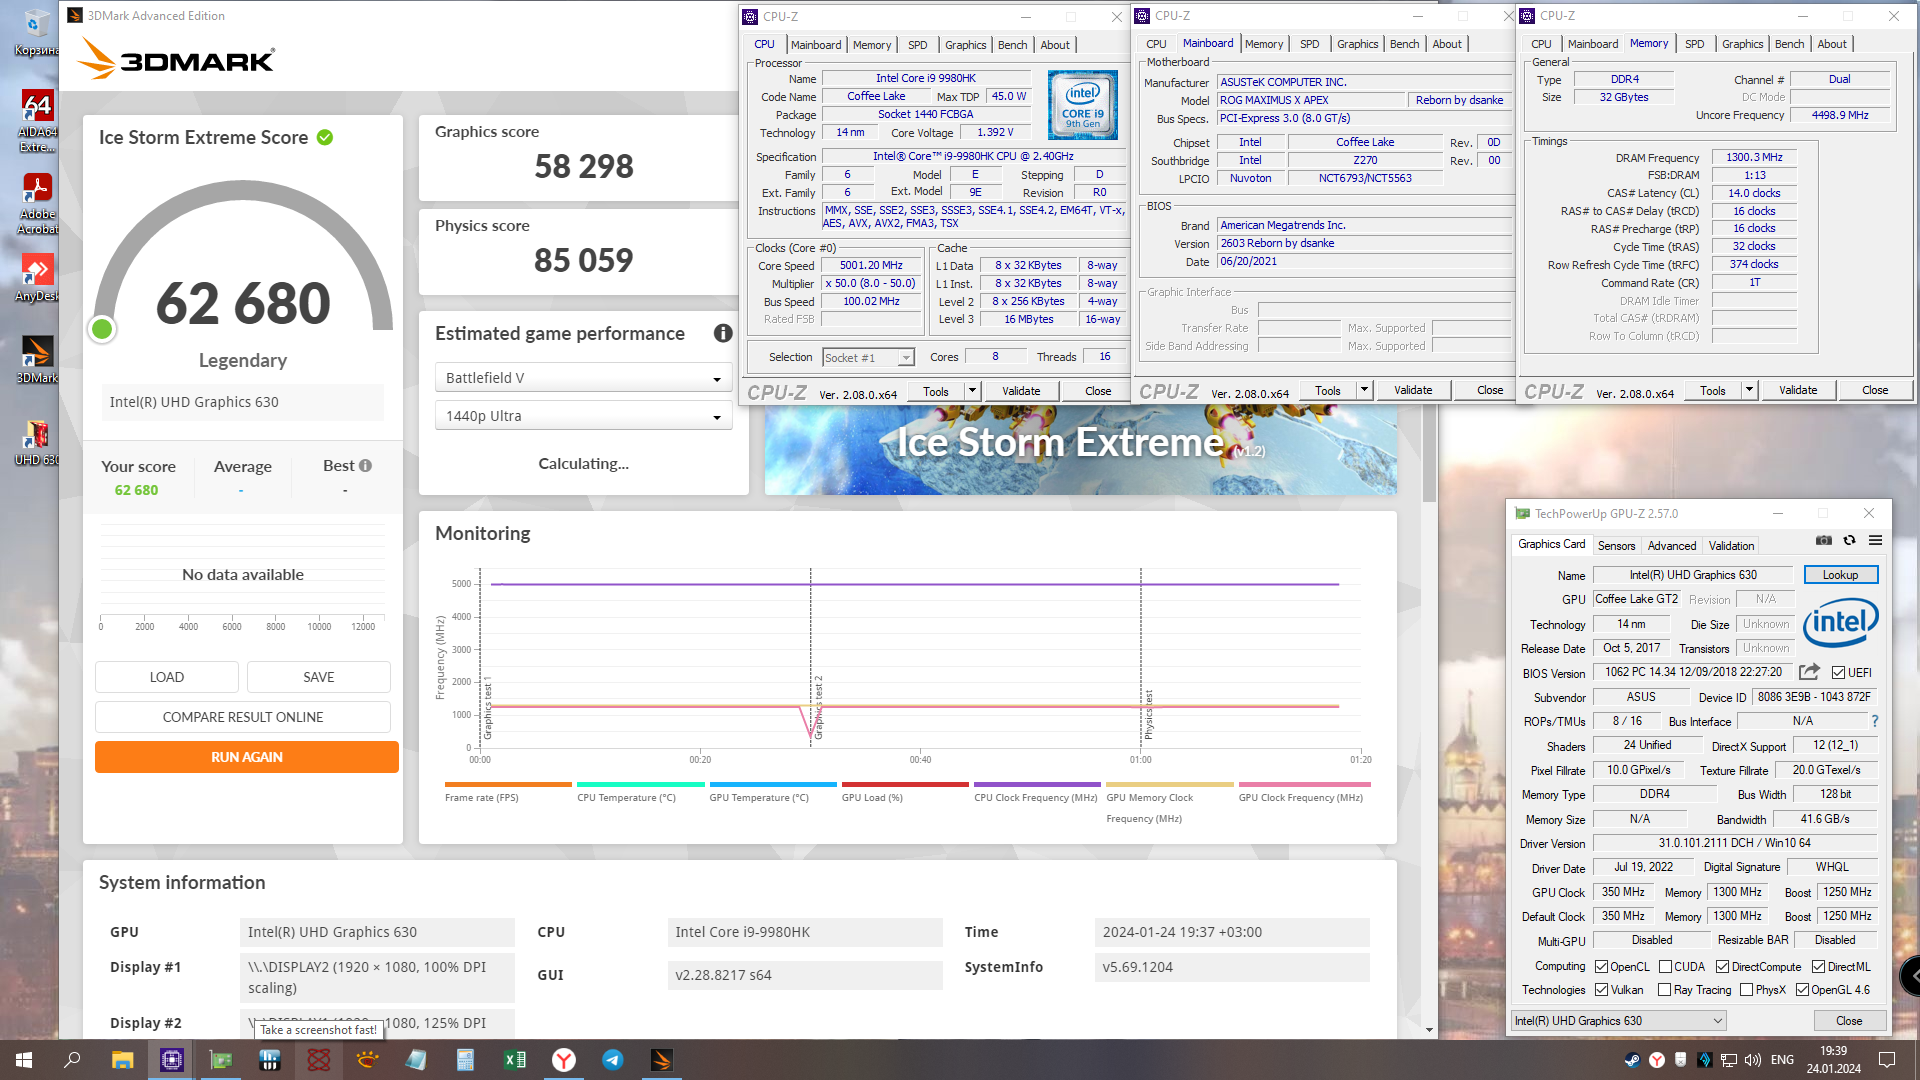This screenshot has height=1080, width=1920.
Task: Open SPD tab in first CPU-Z window
Action: [x=917, y=45]
